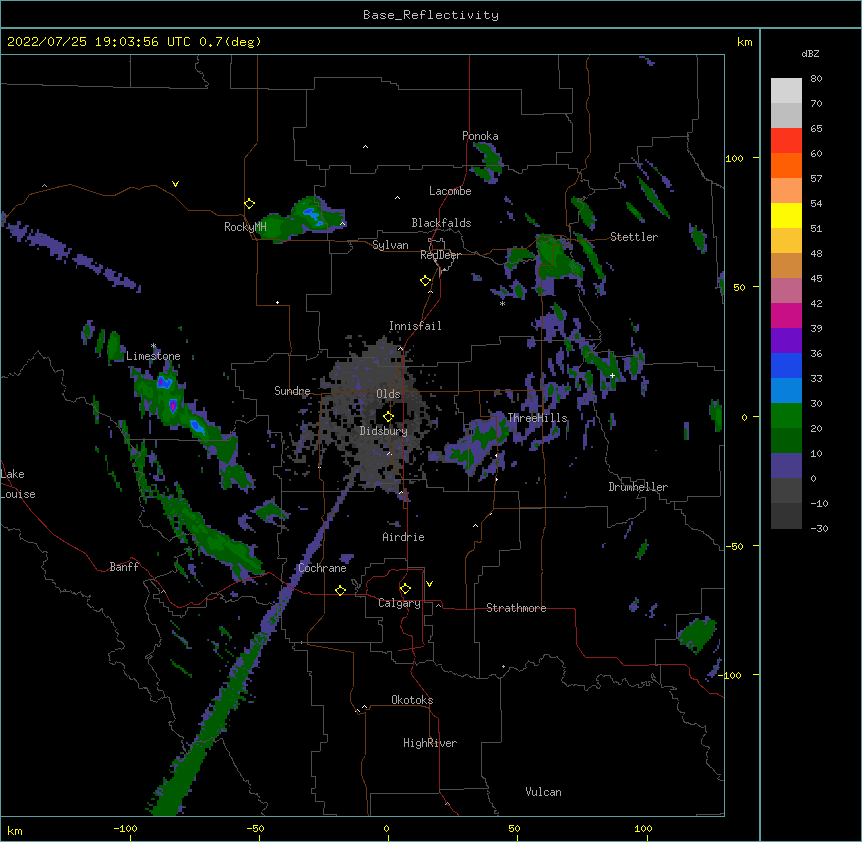This screenshot has height=842, width=862.
Task: Click the yellow diamond marker south of RedDeer
Action: 426,281
